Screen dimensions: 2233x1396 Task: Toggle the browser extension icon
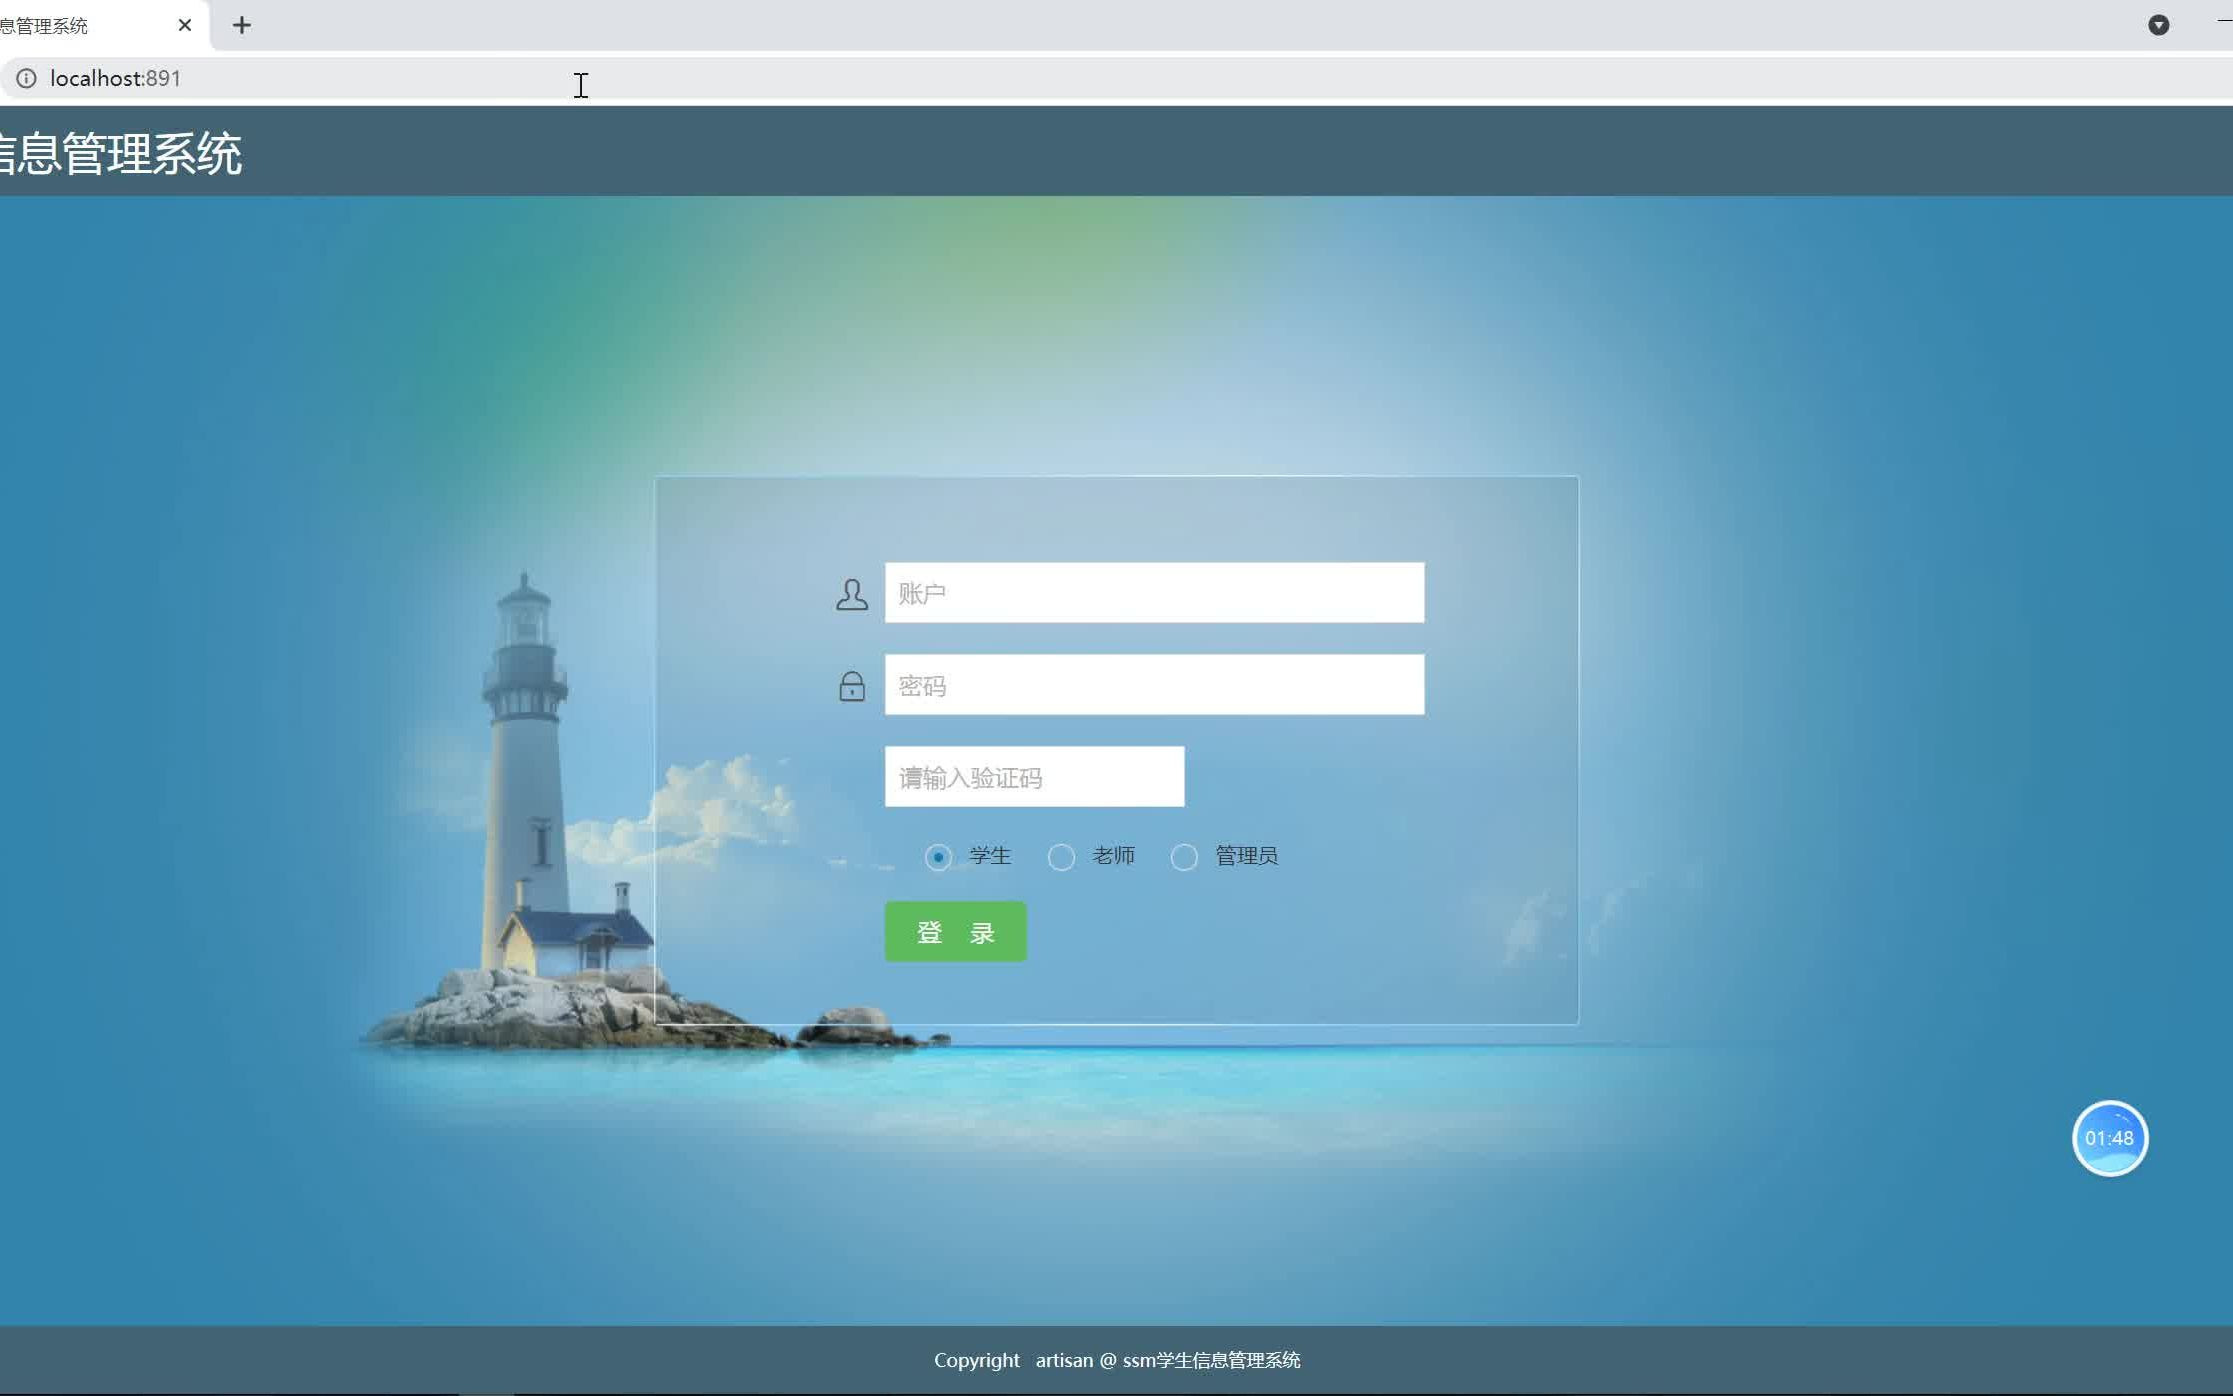point(2159,23)
